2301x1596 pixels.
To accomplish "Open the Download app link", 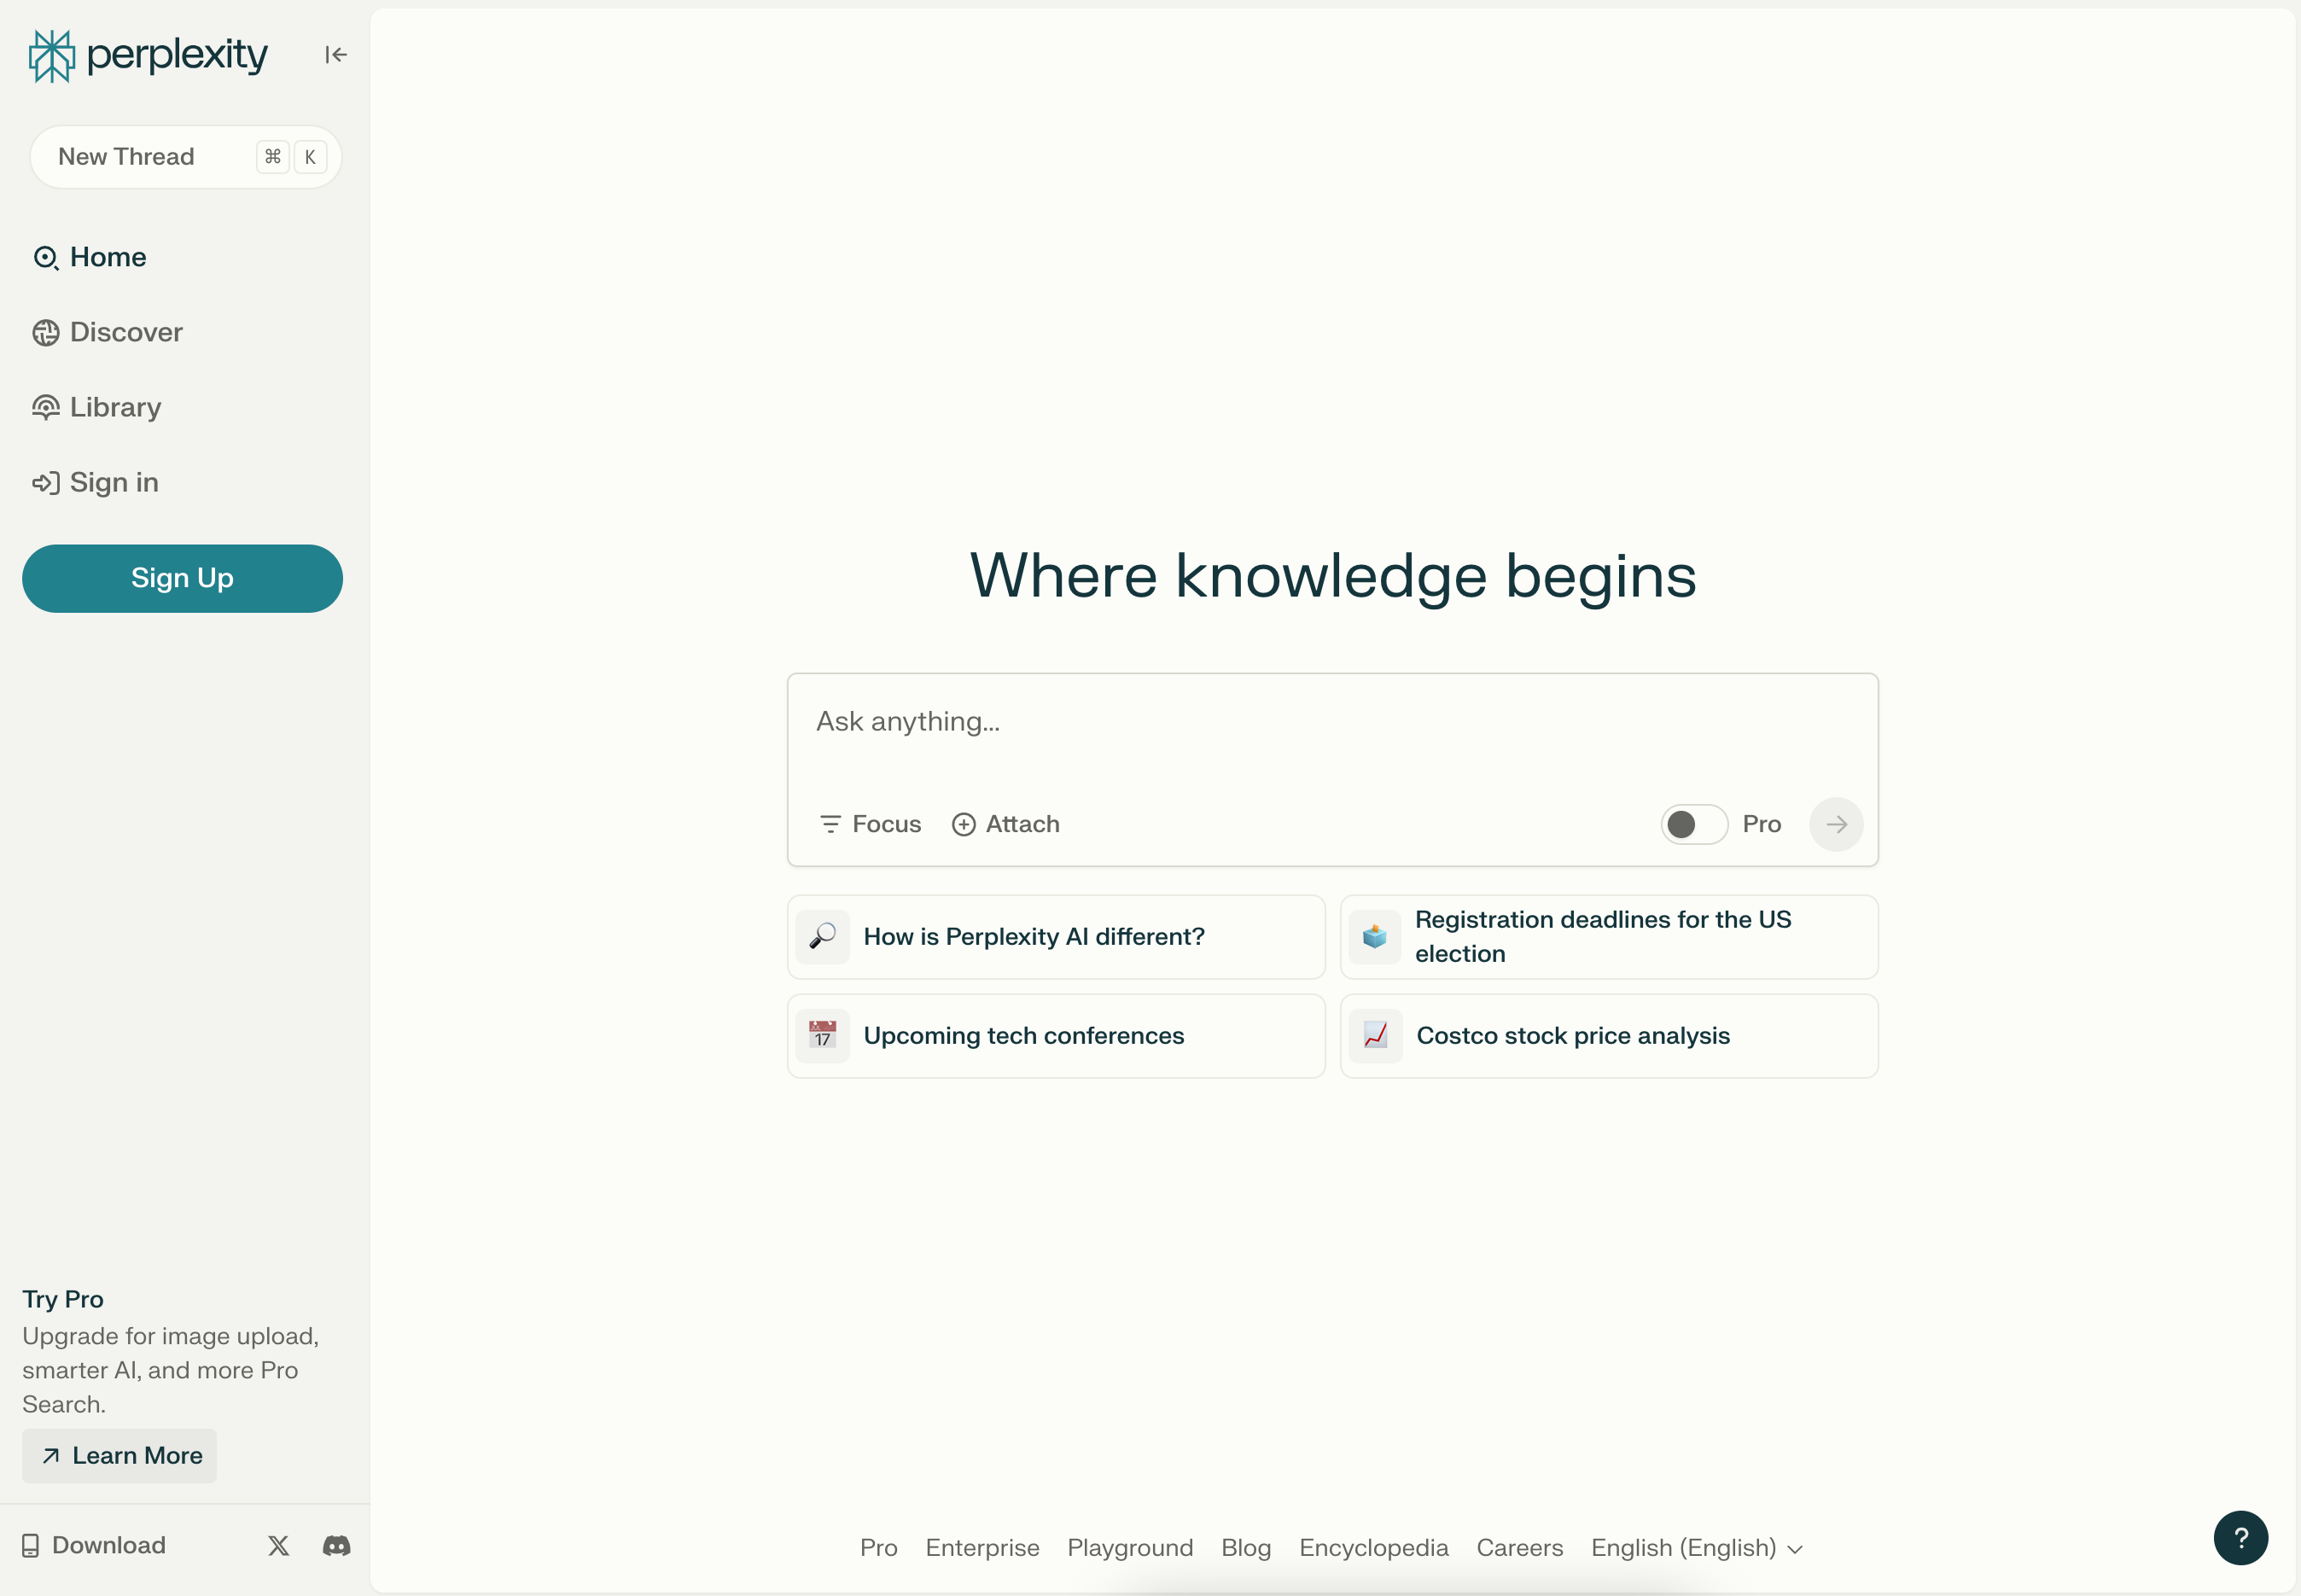I will click(94, 1546).
